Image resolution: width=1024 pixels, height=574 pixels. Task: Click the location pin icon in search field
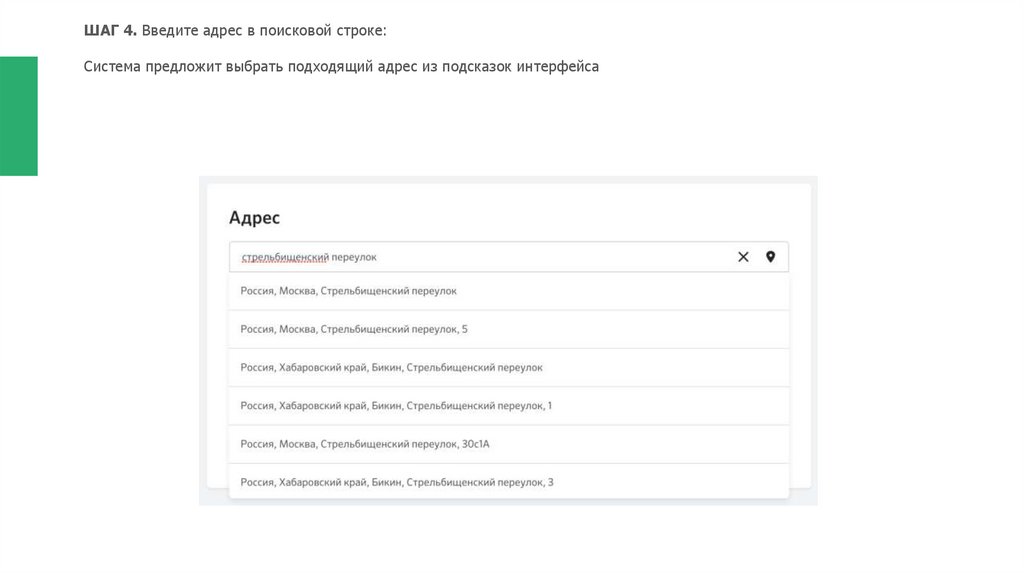pyautogui.click(x=770, y=257)
